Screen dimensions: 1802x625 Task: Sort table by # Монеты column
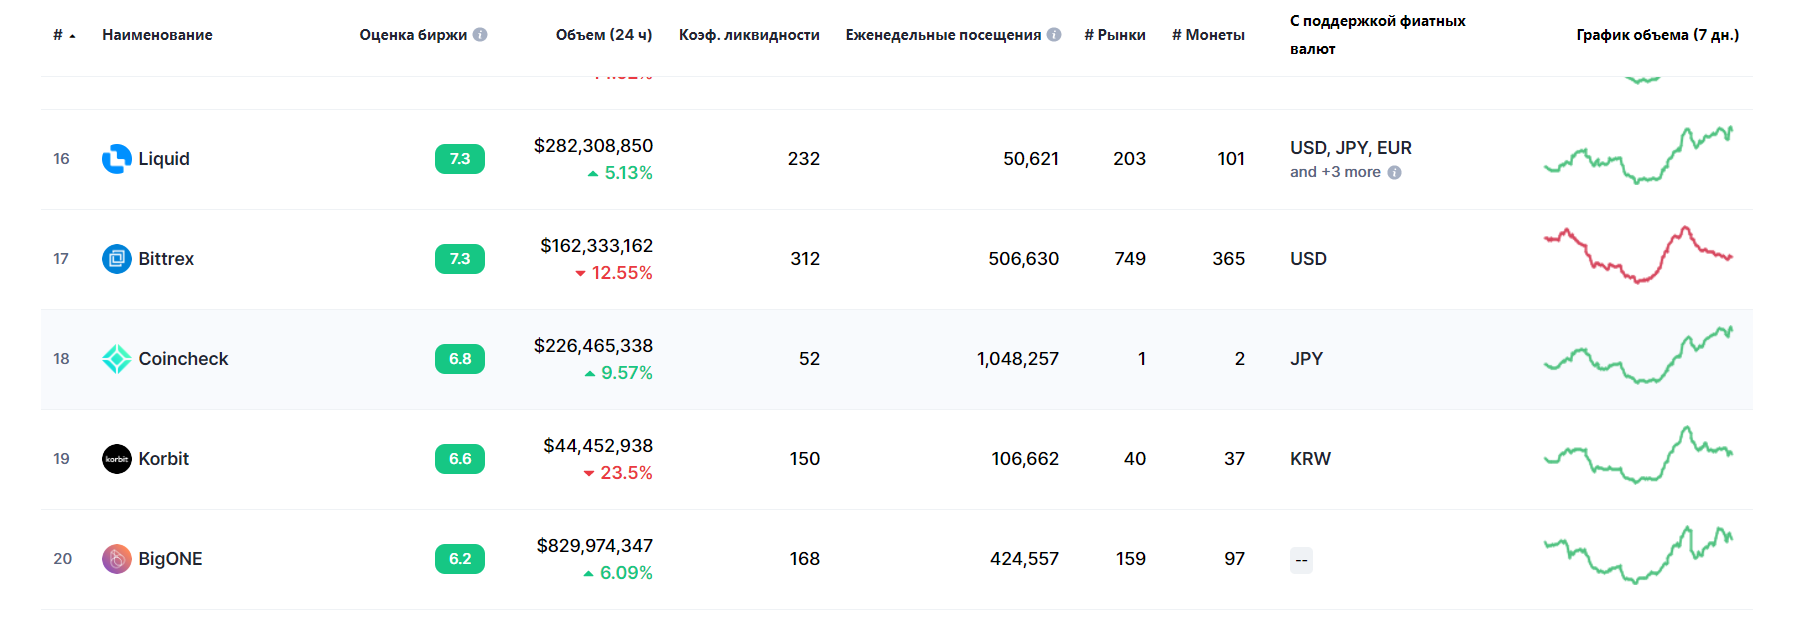point(1208,35)
